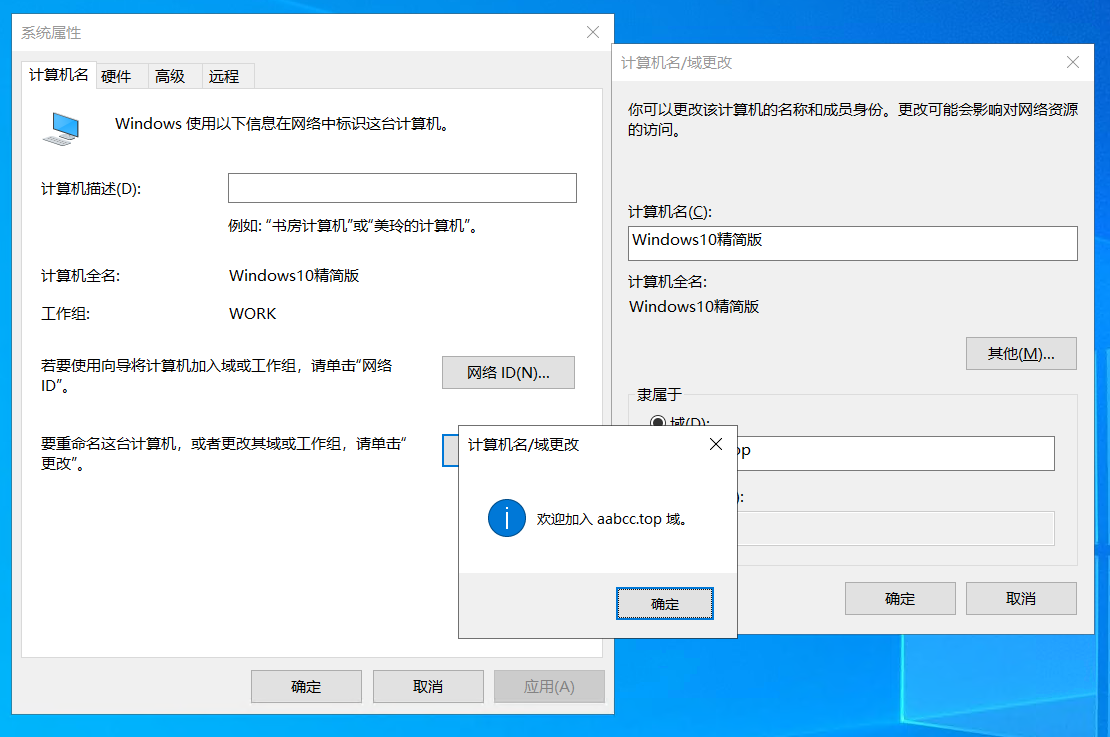1110x737 pixels.
Task: Click the 网络 ID(N)... button
Action: [x=508, y=372]
